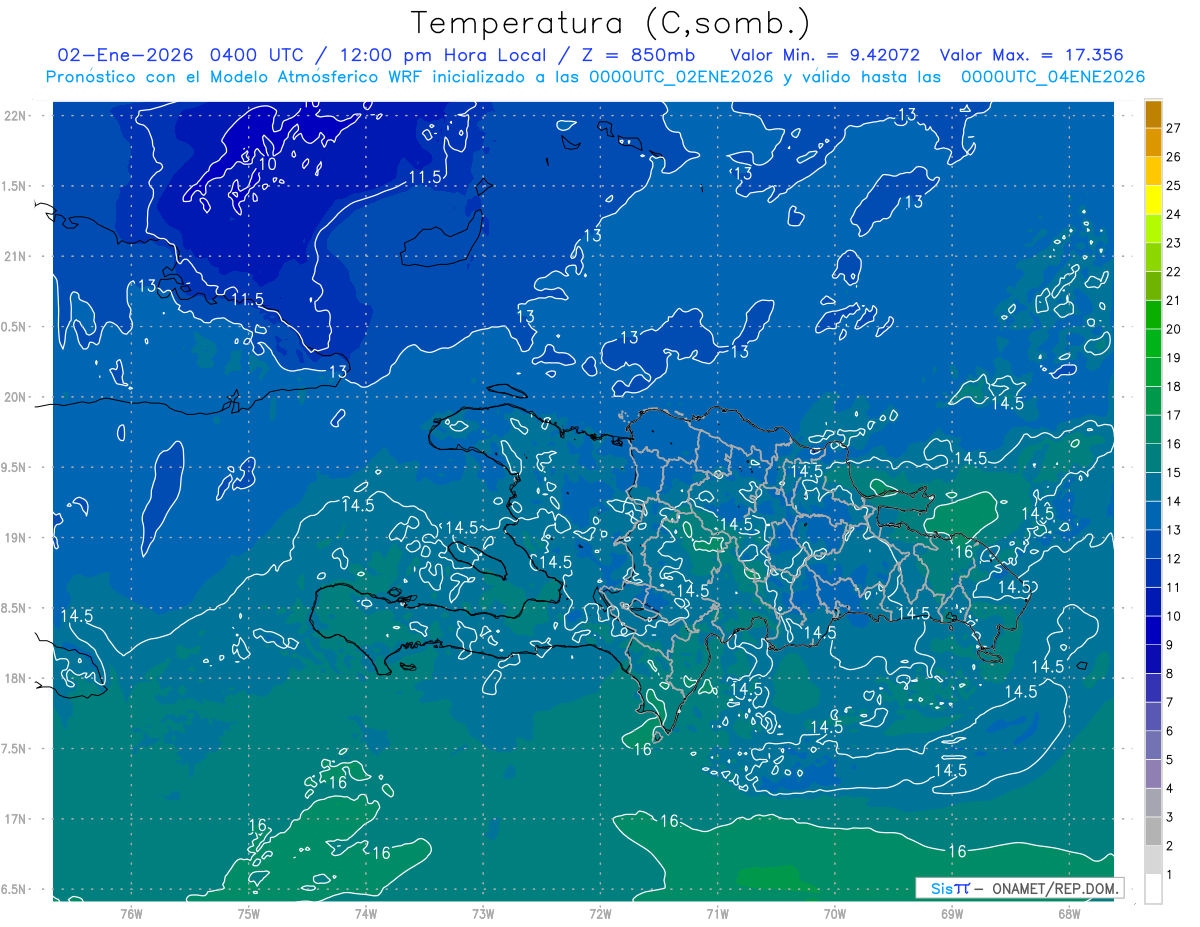The image size is (1200, 927).
Task: Click the "68W" longitude axis label
Action: pos(1068,913)
